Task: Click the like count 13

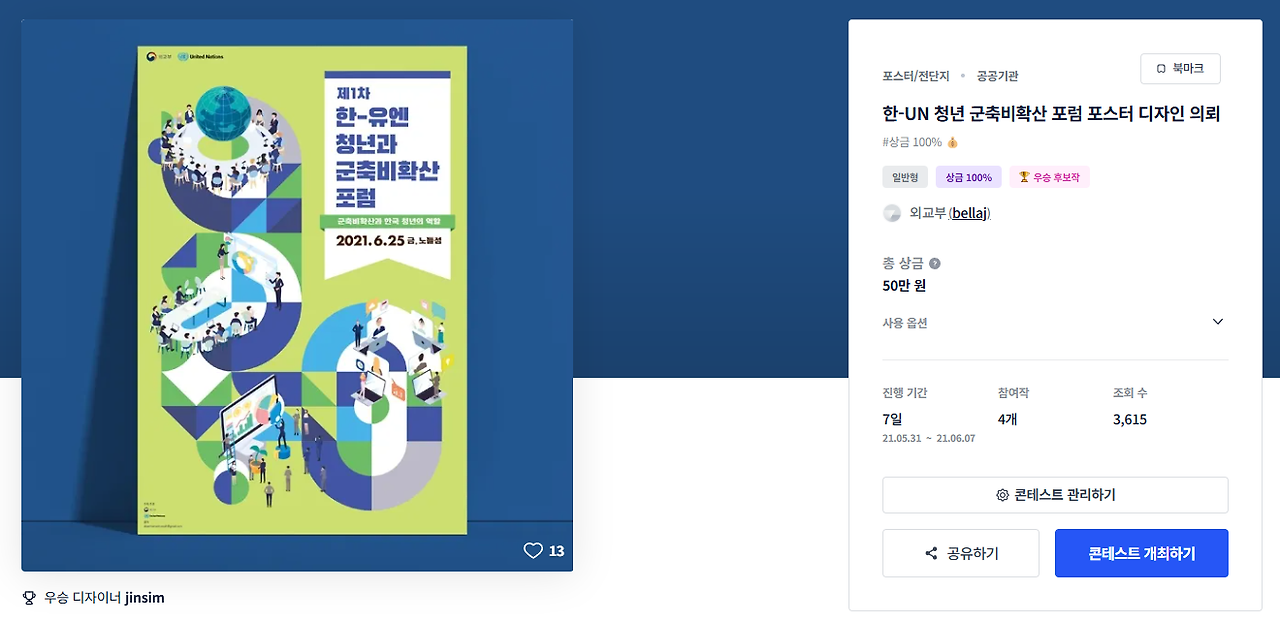Action: coord(557,551)
